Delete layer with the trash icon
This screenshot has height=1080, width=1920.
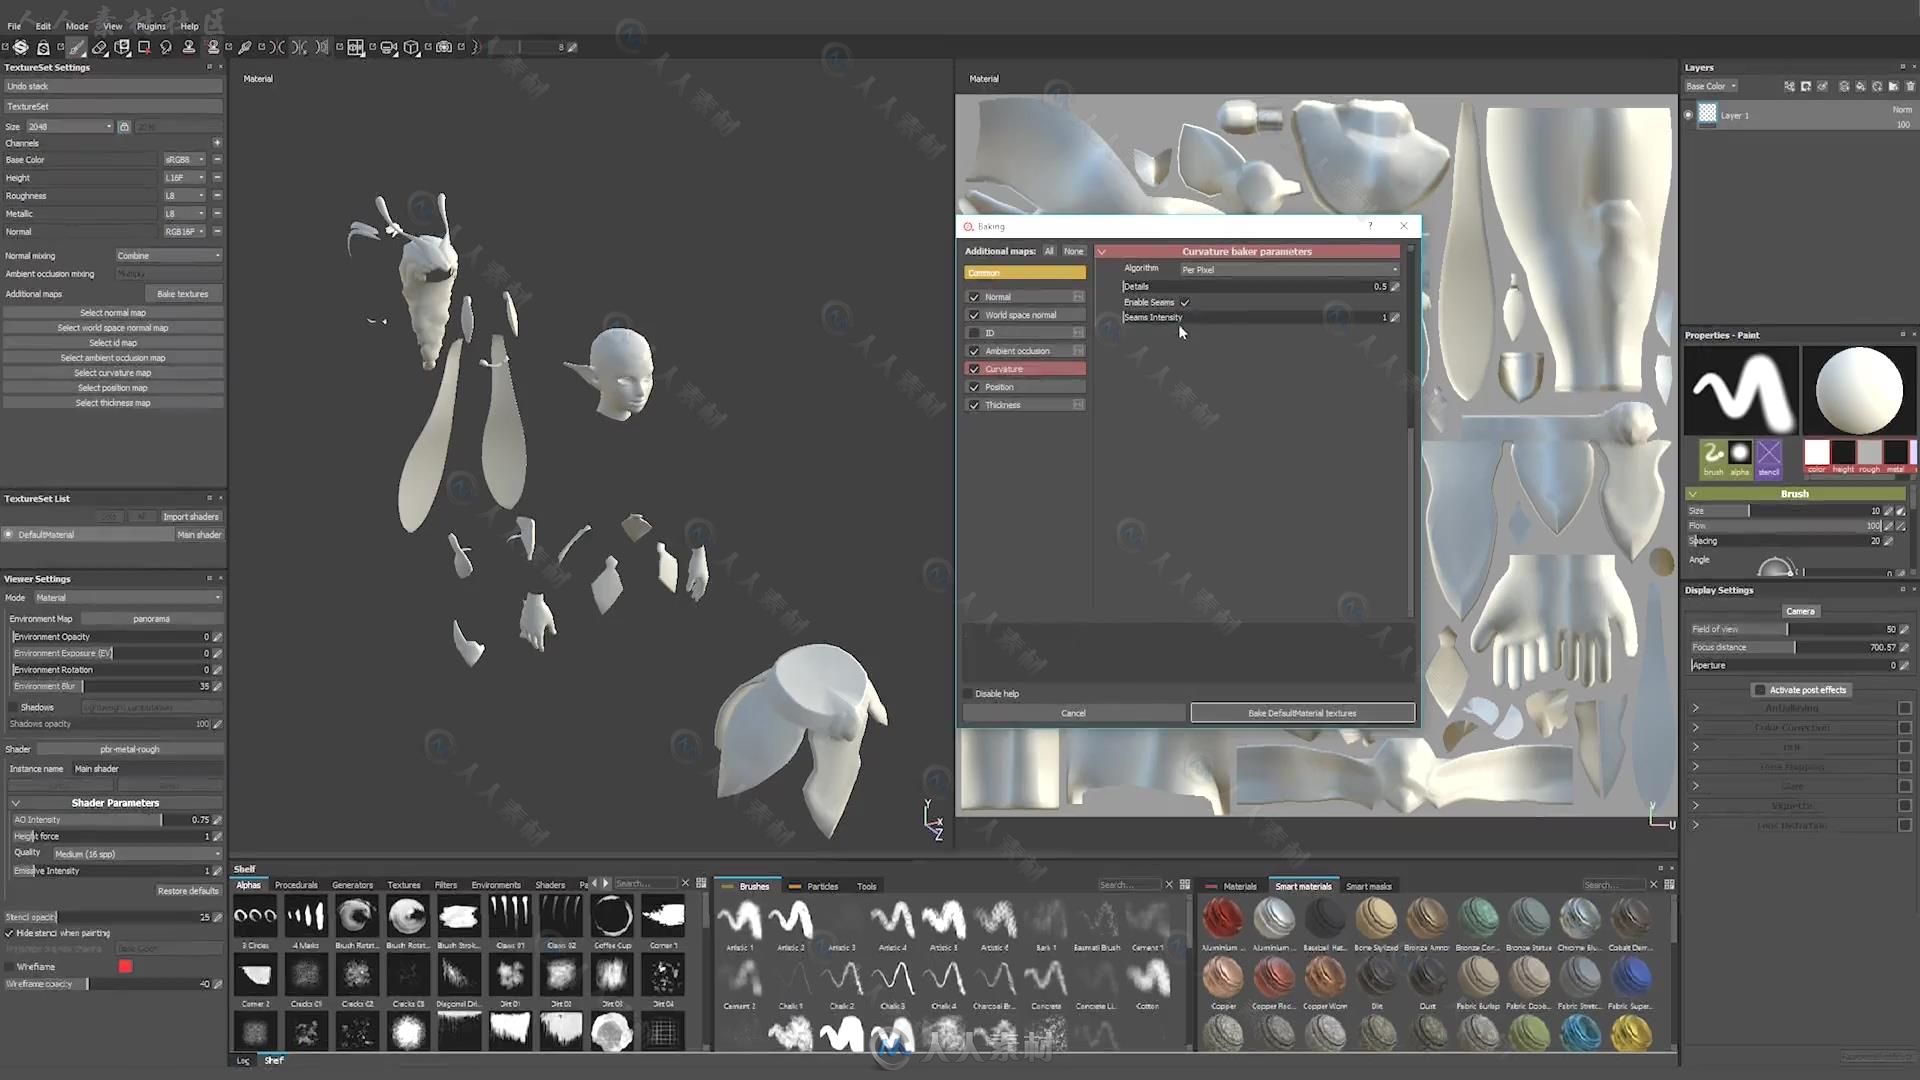pos(1910,86)
